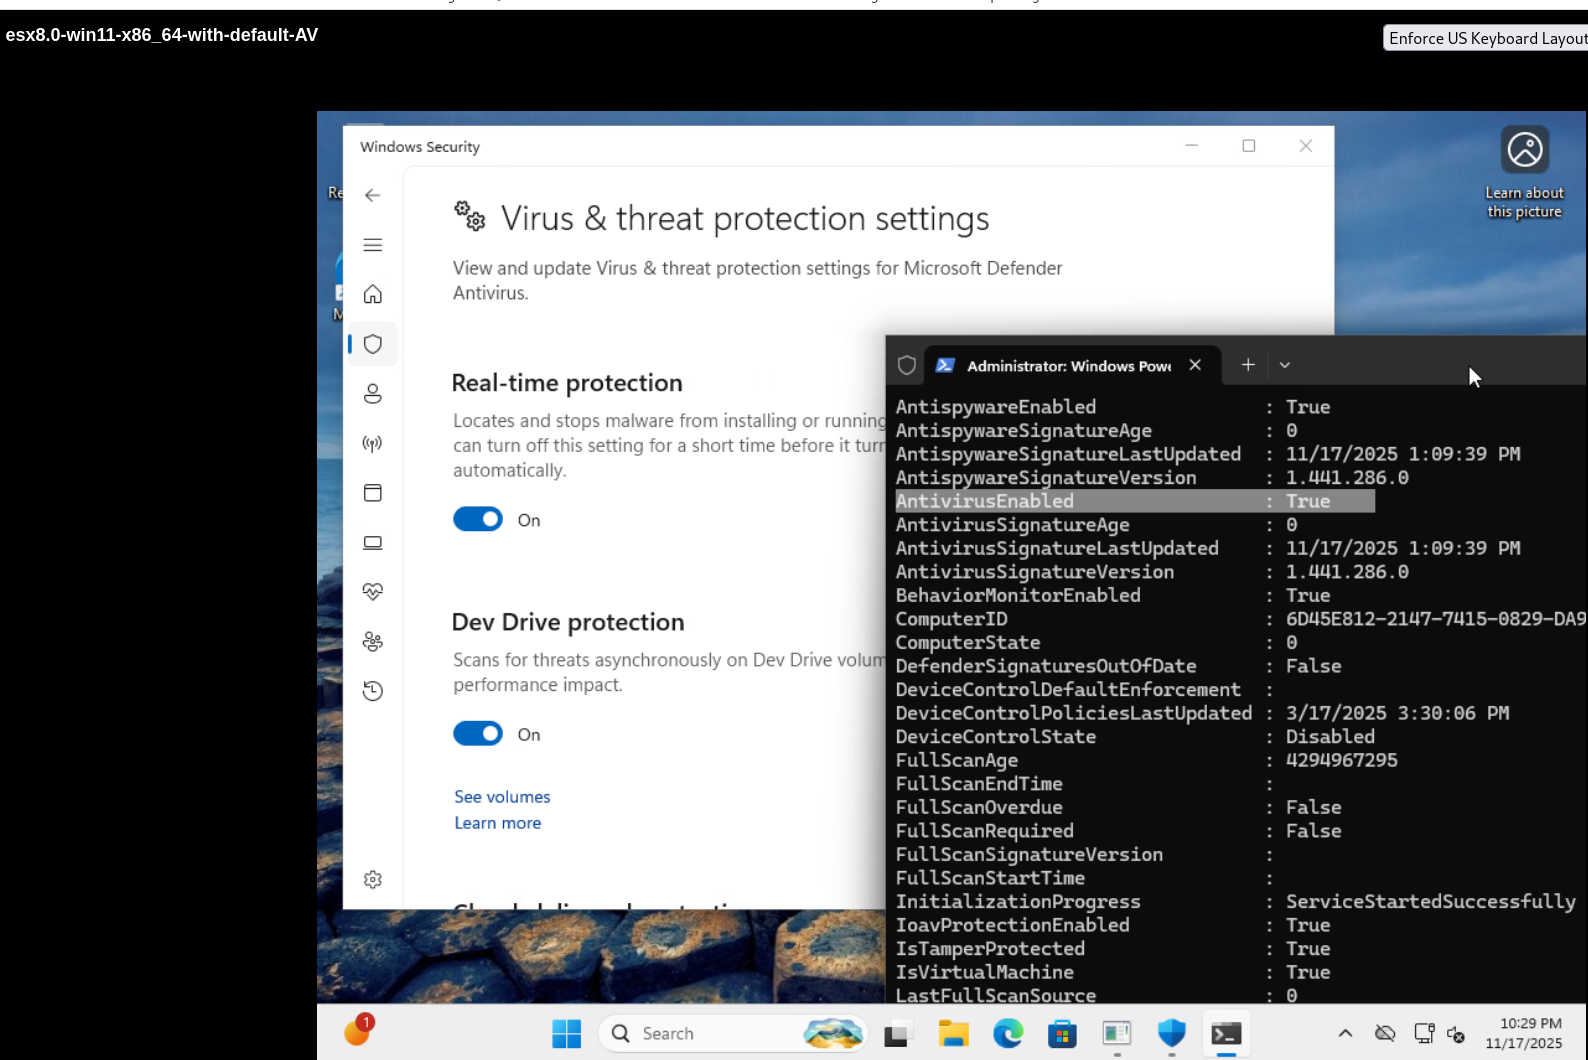The image size is (1588, 1060).
Task: Click the FullScanAge line in the terminal
Action: (x=1147, y=760)
